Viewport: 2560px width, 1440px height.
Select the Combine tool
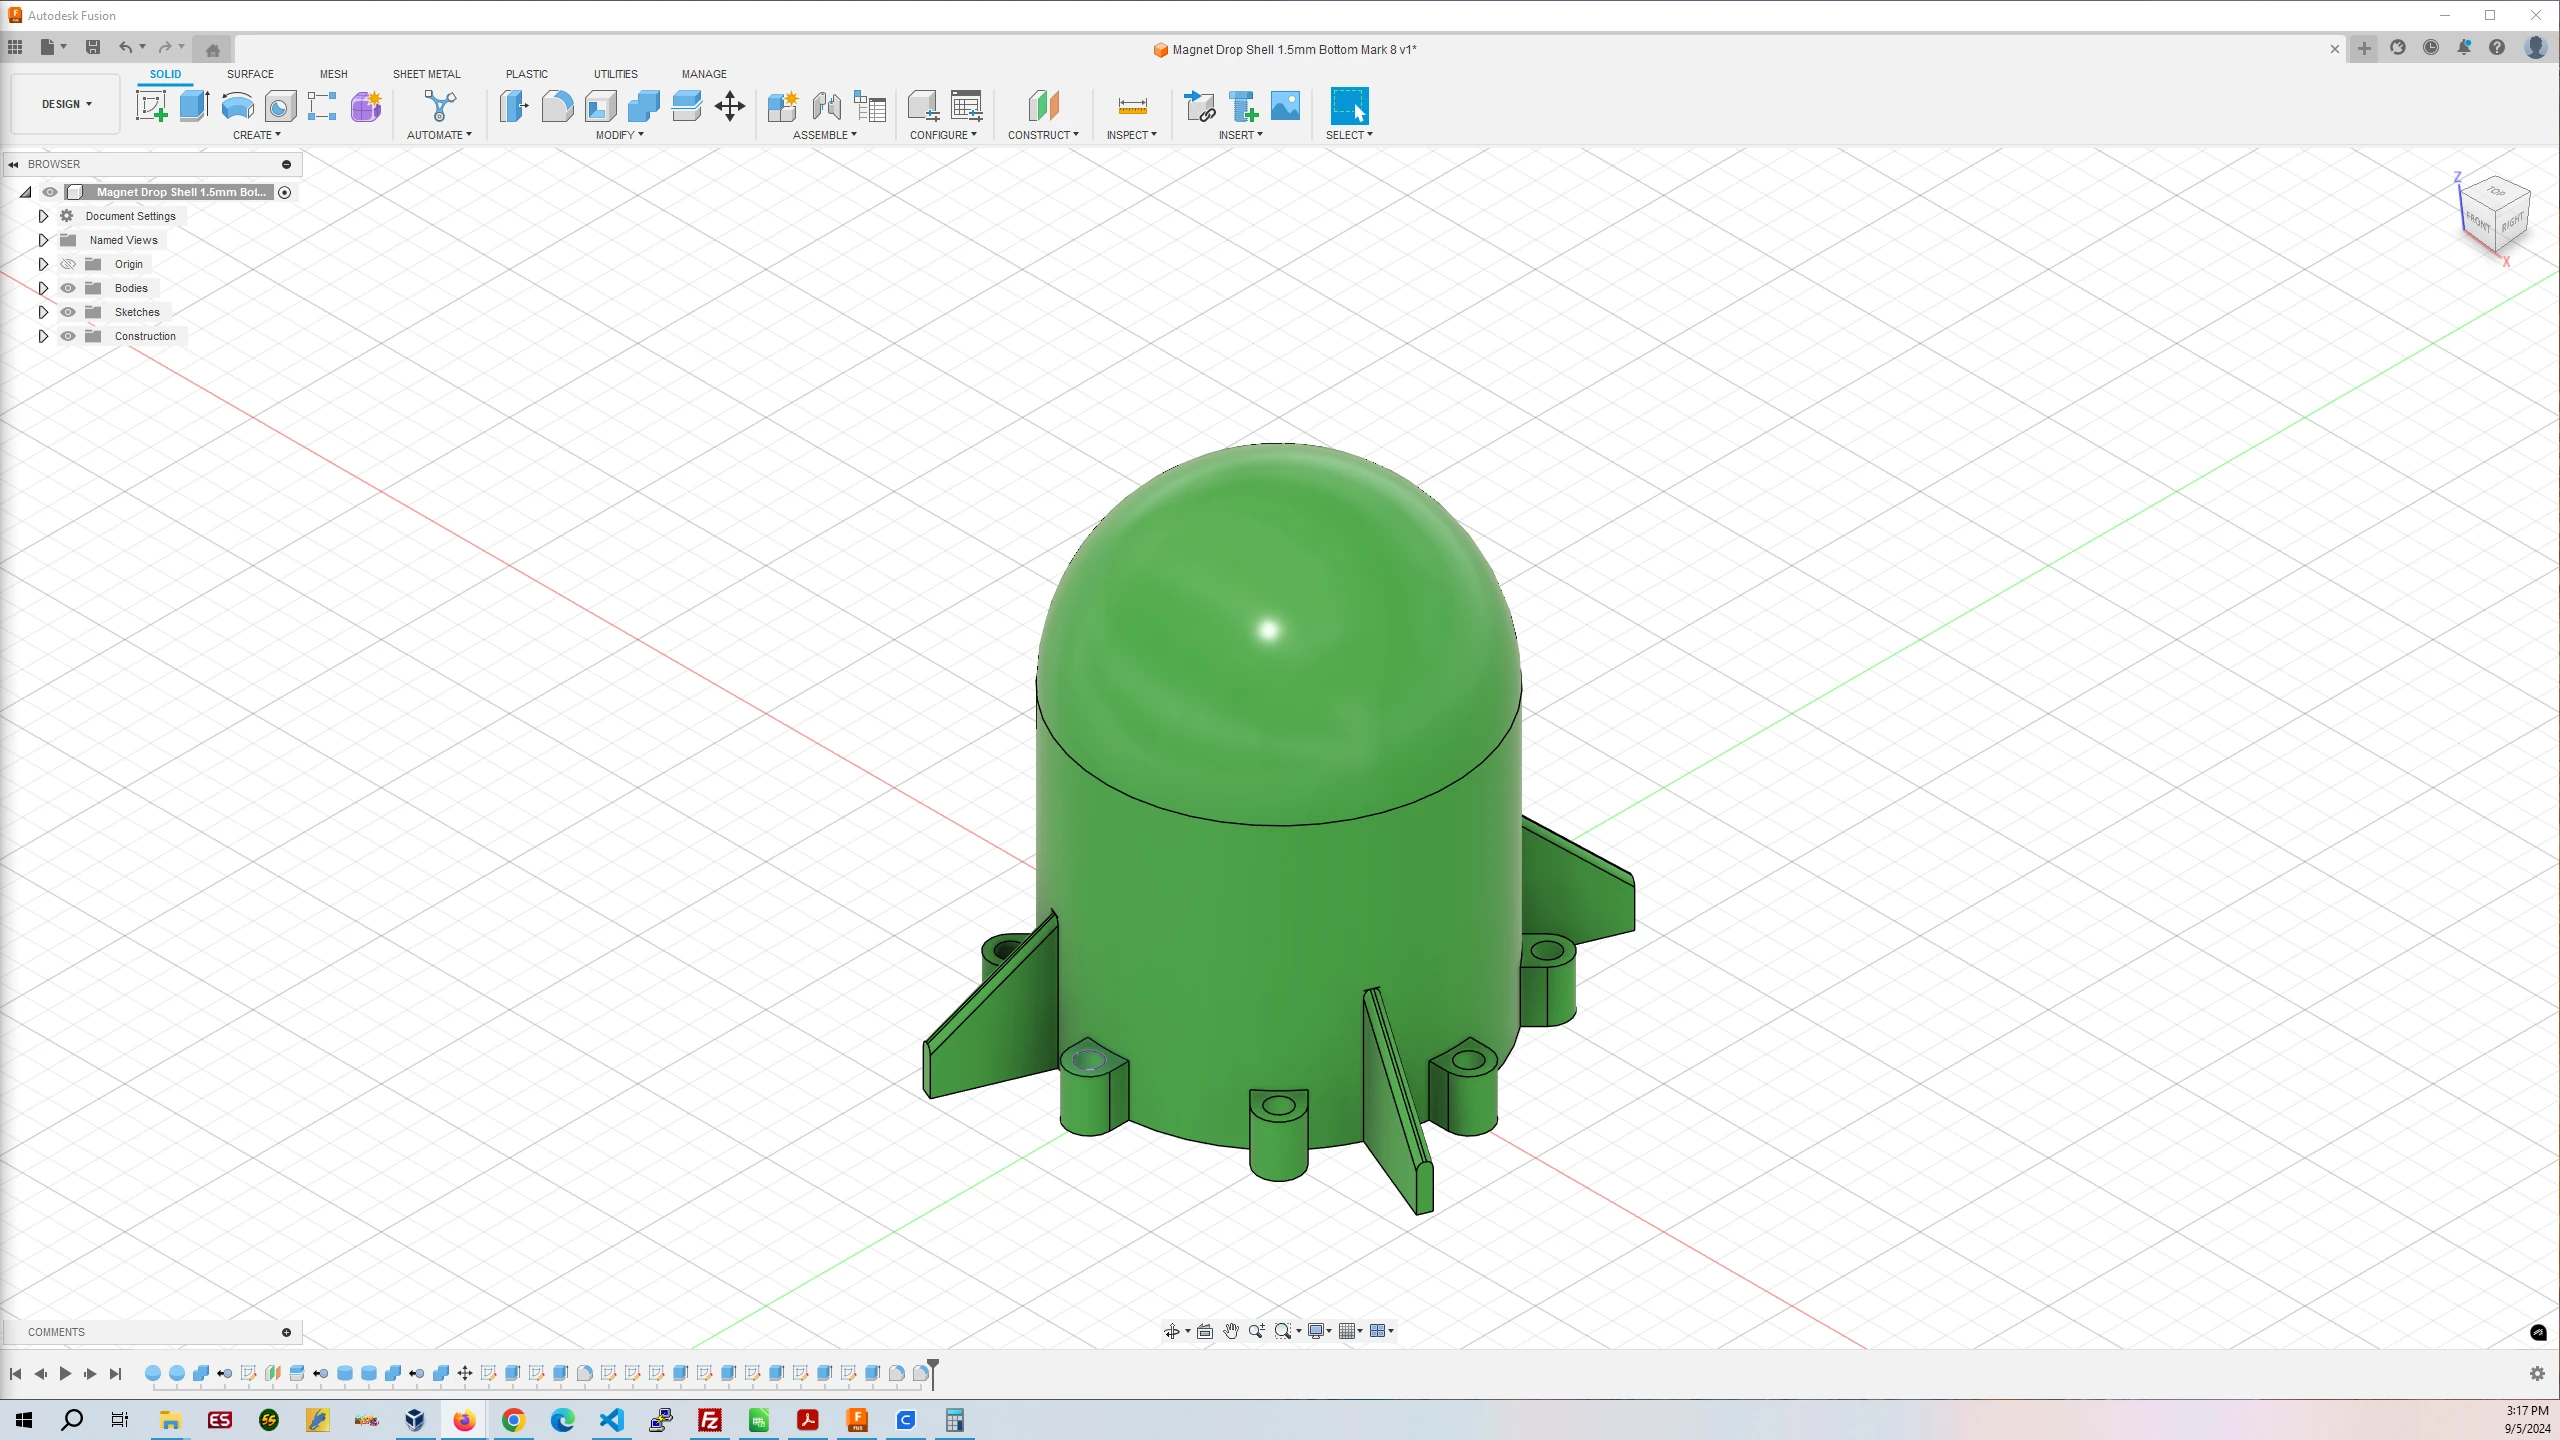coord(643,106)
